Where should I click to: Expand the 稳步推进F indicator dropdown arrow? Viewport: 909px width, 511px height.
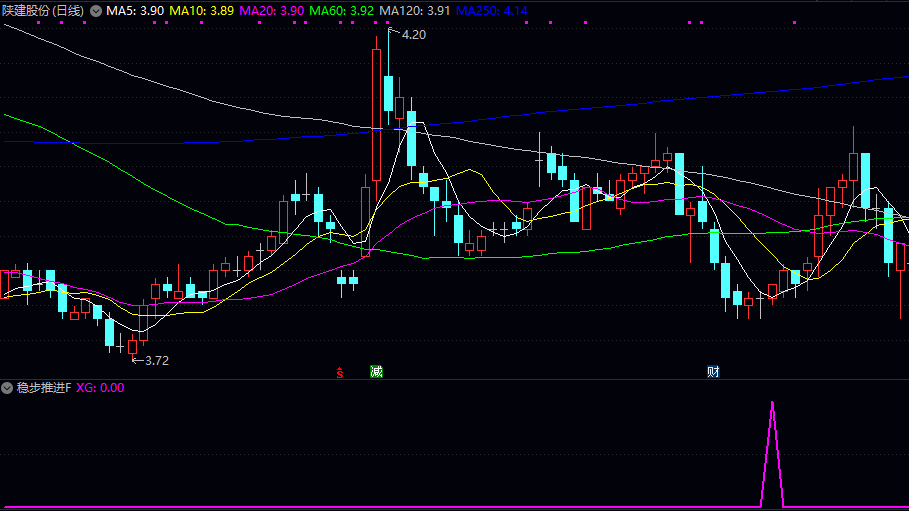coord(8,387)
